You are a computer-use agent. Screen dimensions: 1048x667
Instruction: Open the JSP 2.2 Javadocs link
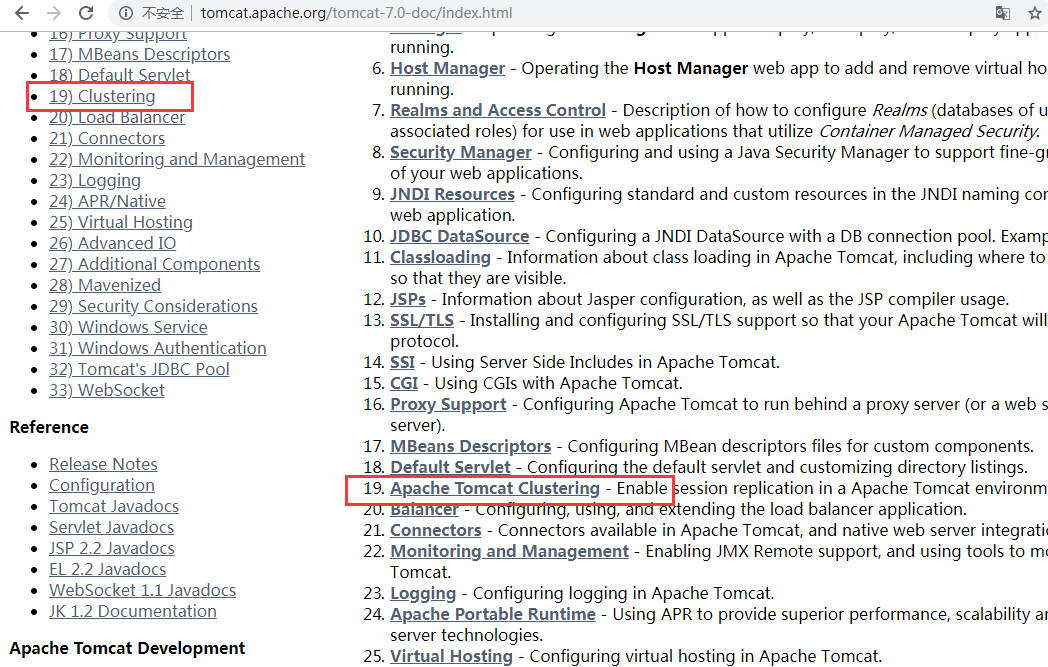tap(112, 548)
